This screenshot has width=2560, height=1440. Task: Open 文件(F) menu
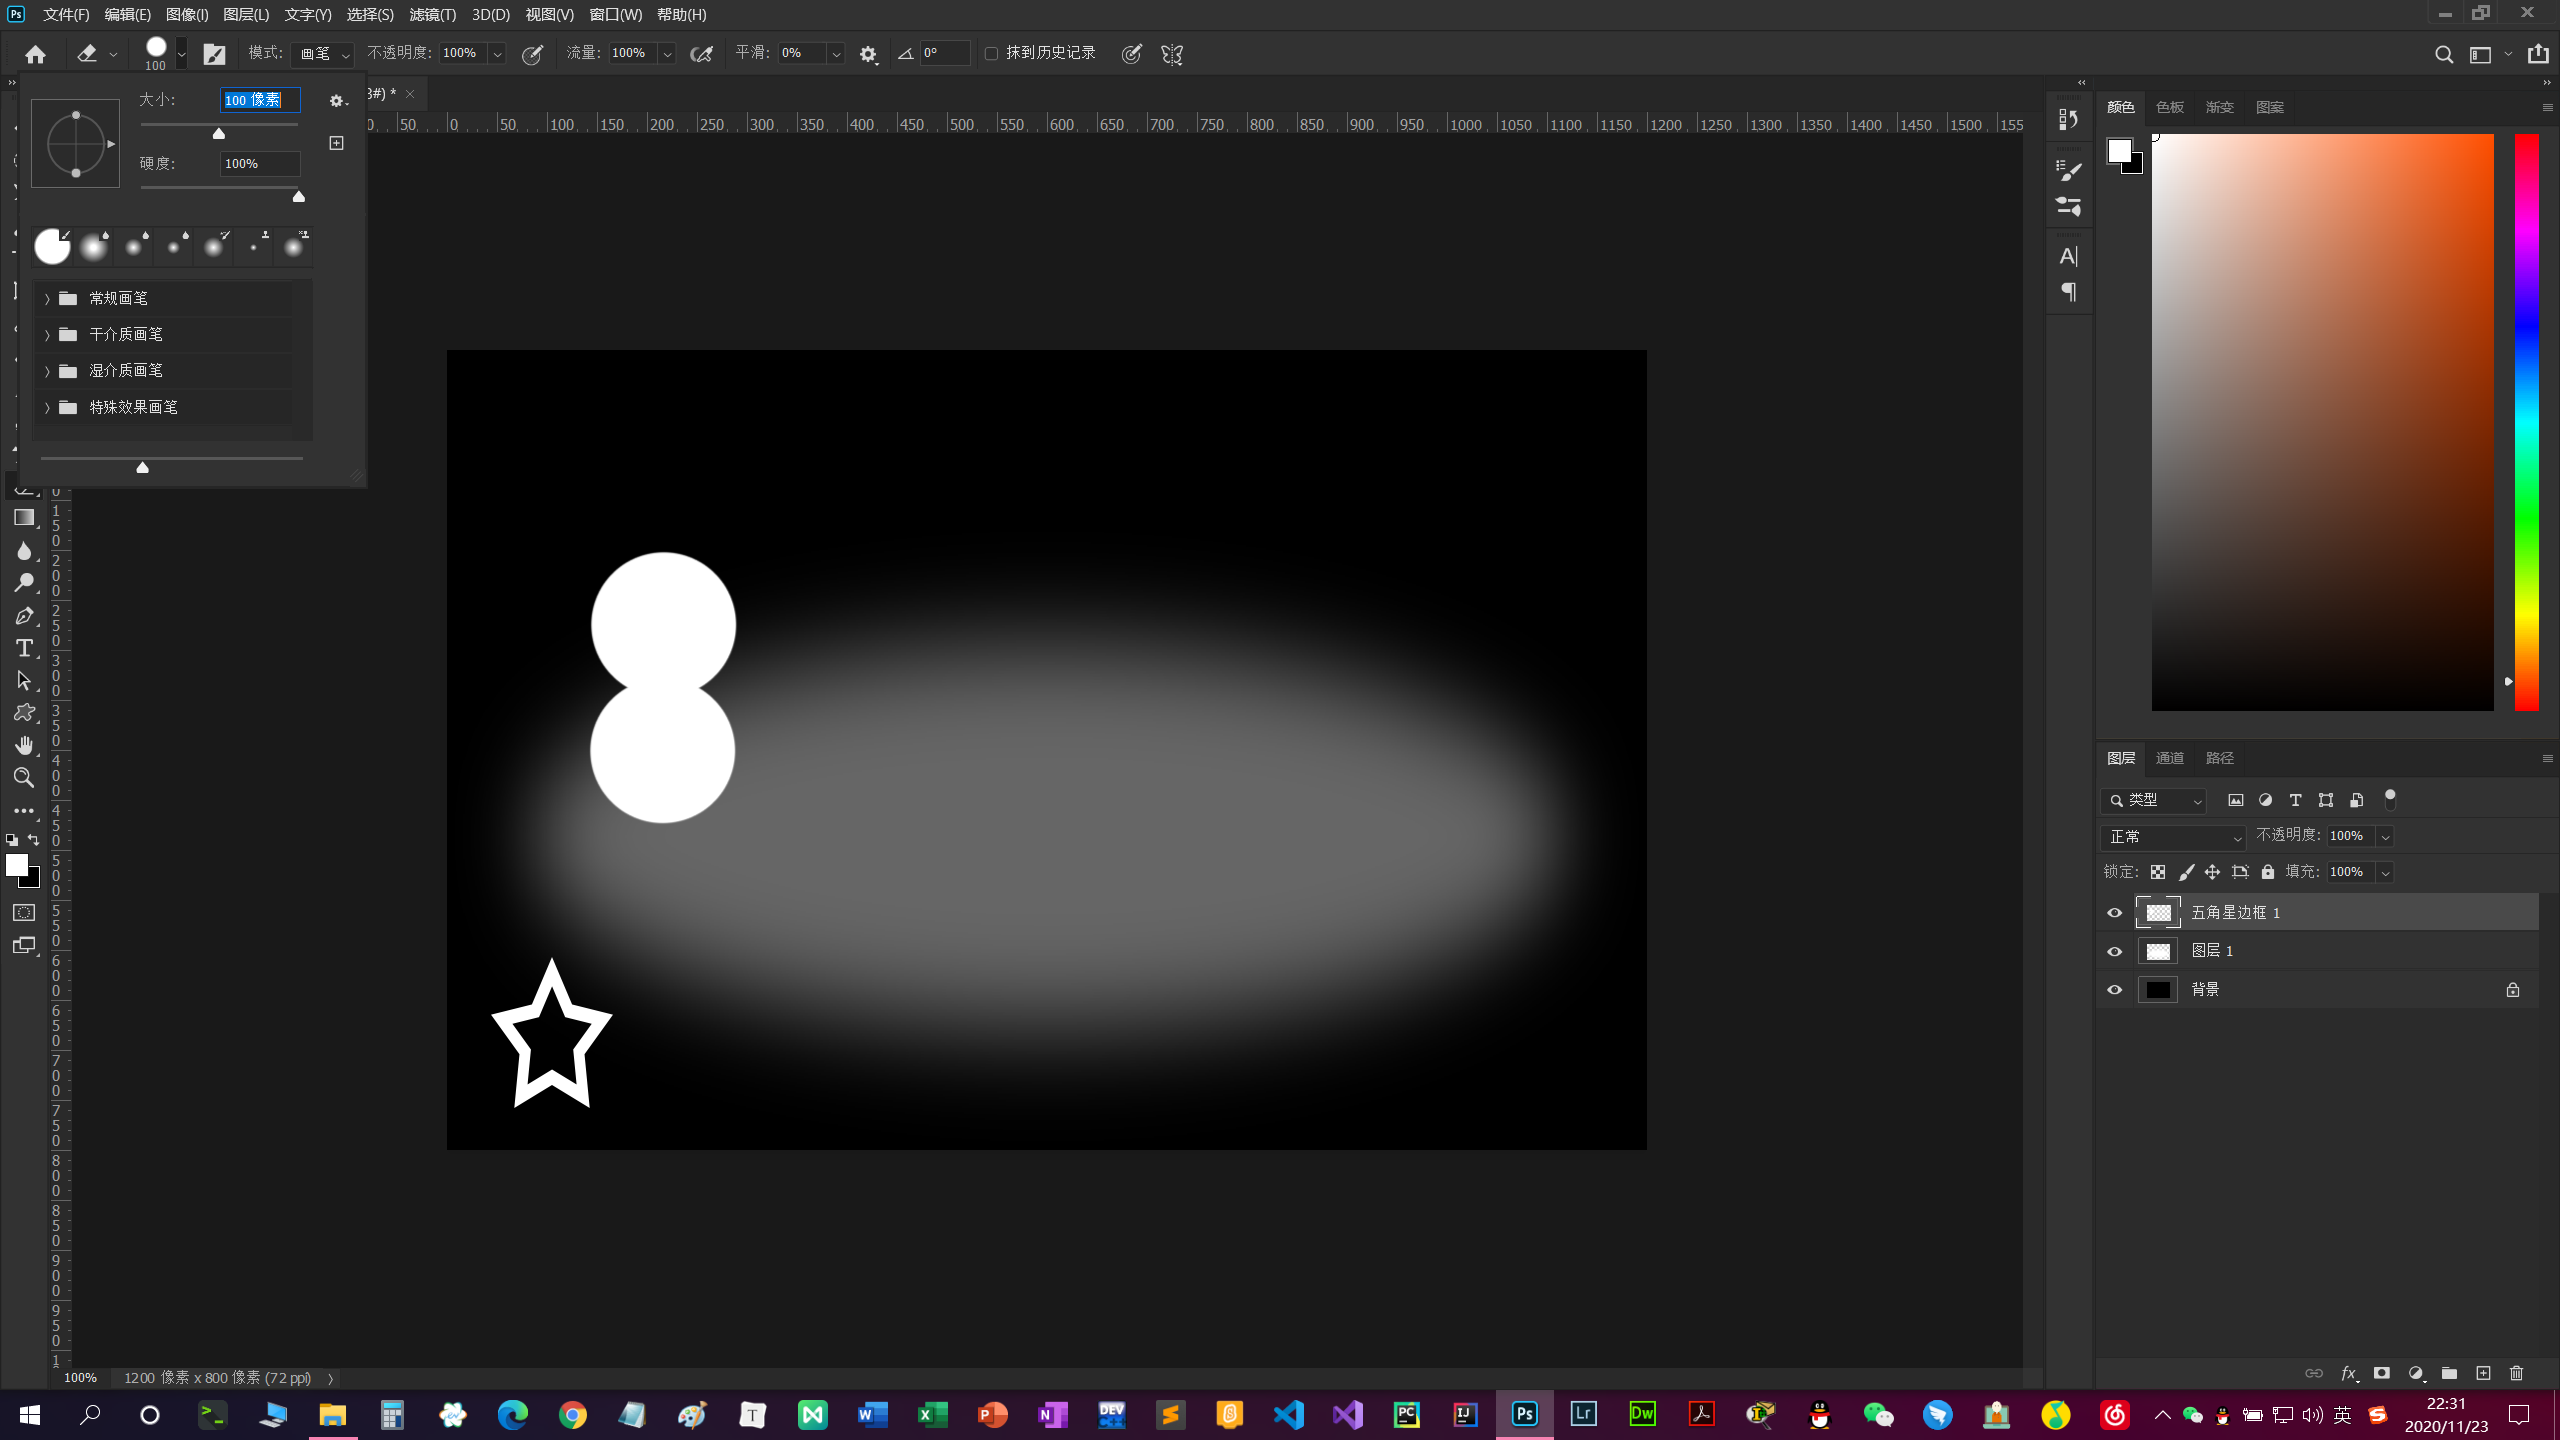(x=66, y=14)
